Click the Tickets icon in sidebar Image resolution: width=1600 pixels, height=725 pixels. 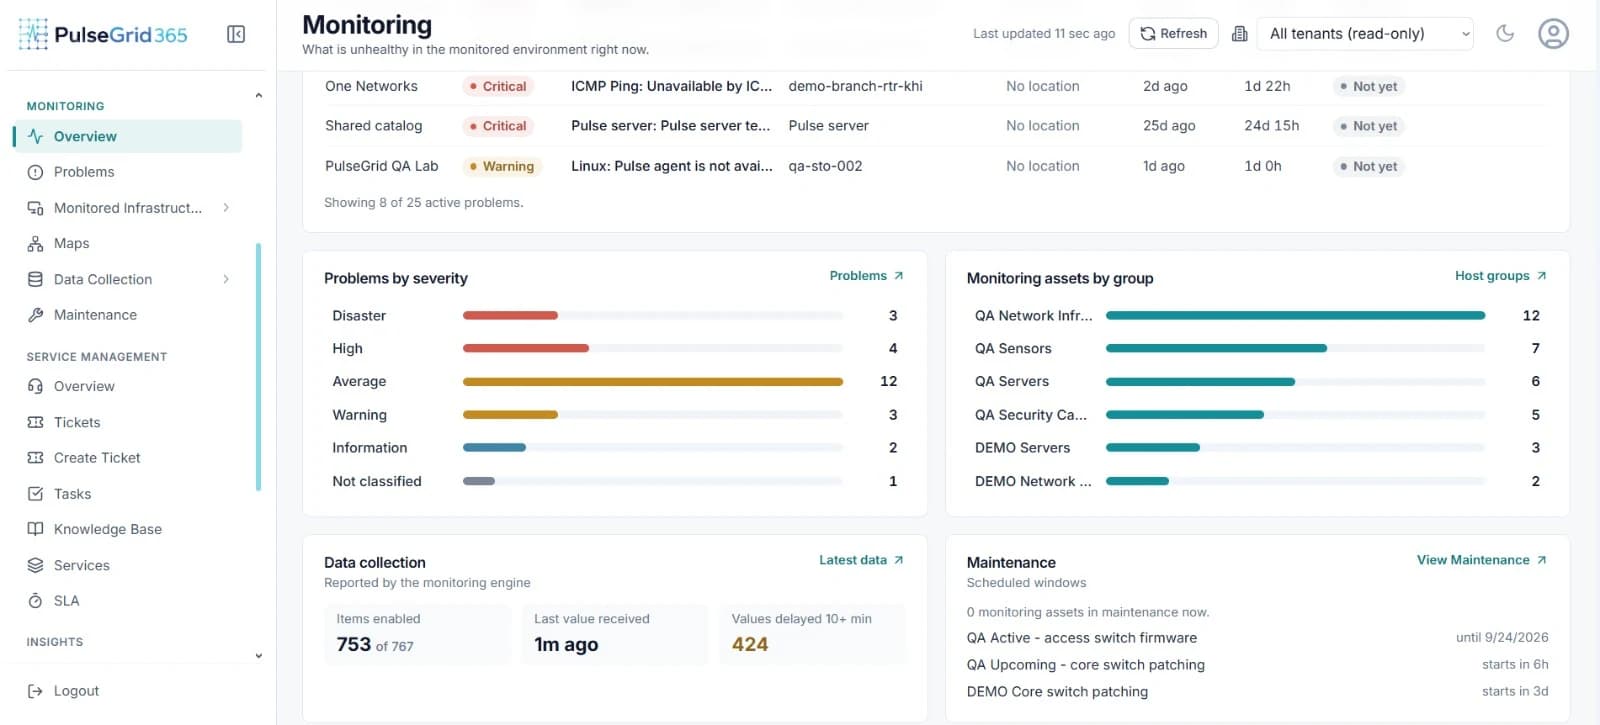(35, 422)
